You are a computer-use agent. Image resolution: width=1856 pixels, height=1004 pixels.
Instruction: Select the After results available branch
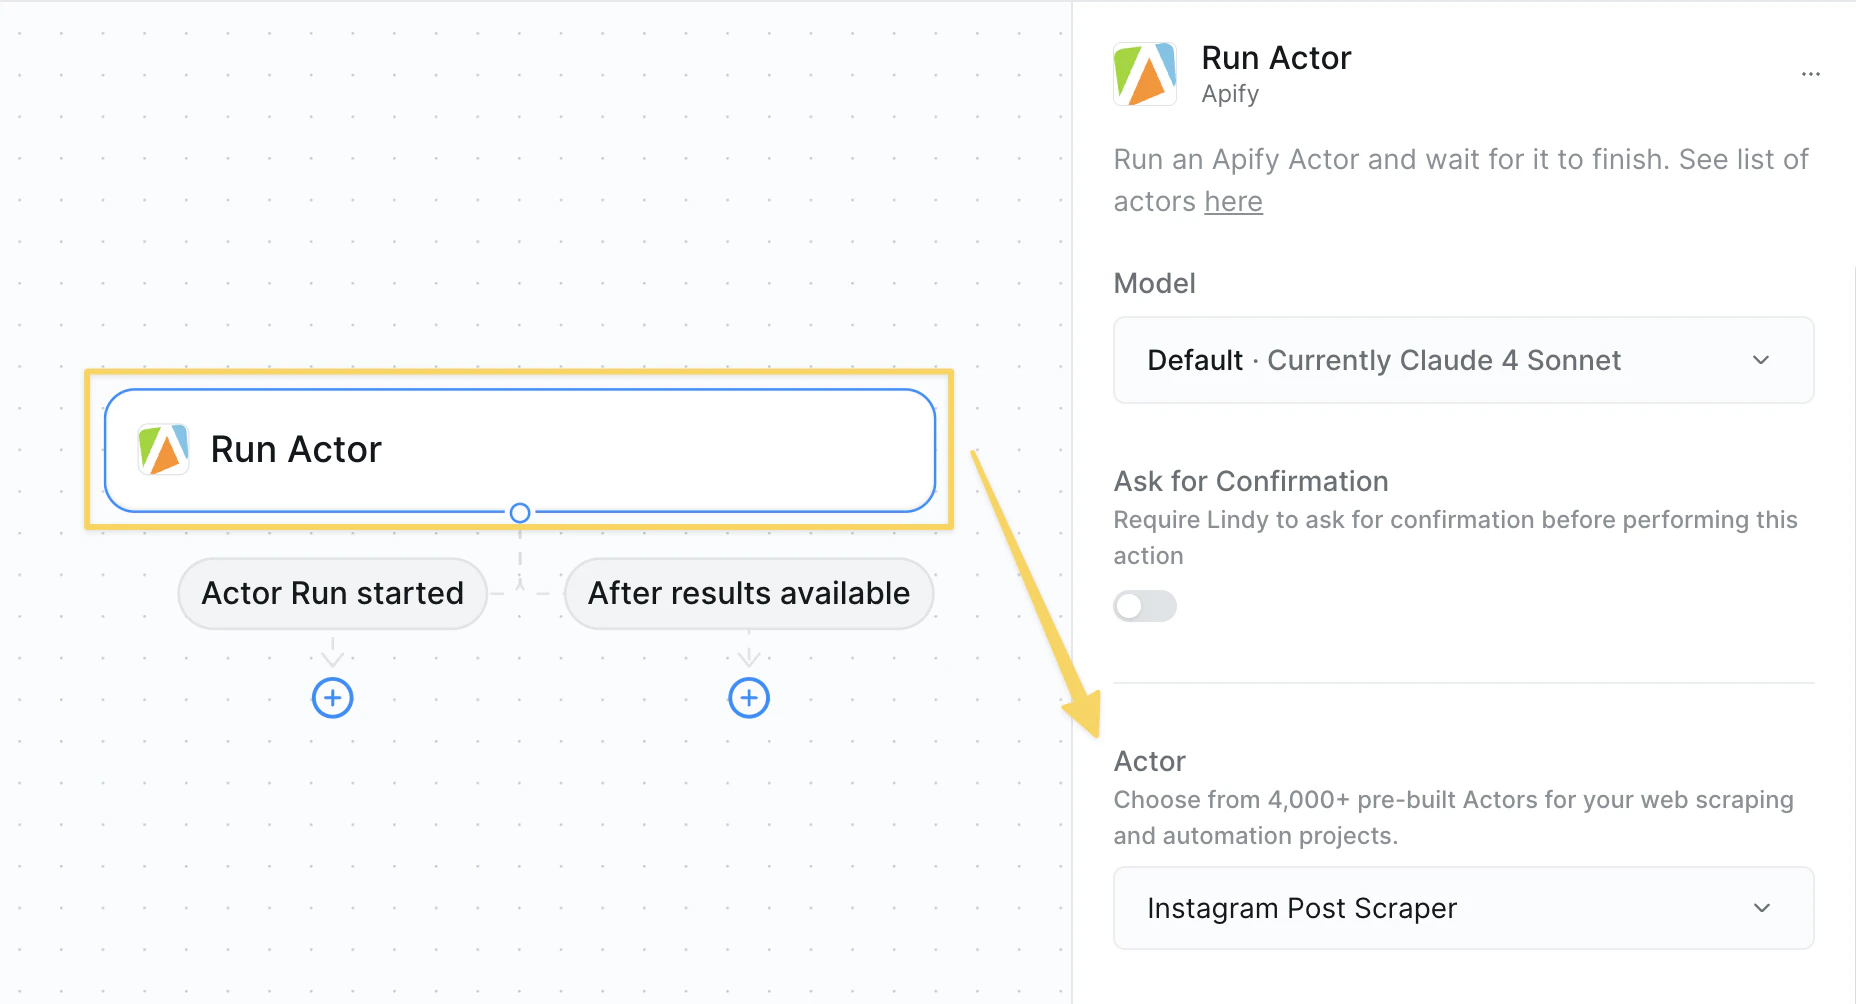pos(749,593)
